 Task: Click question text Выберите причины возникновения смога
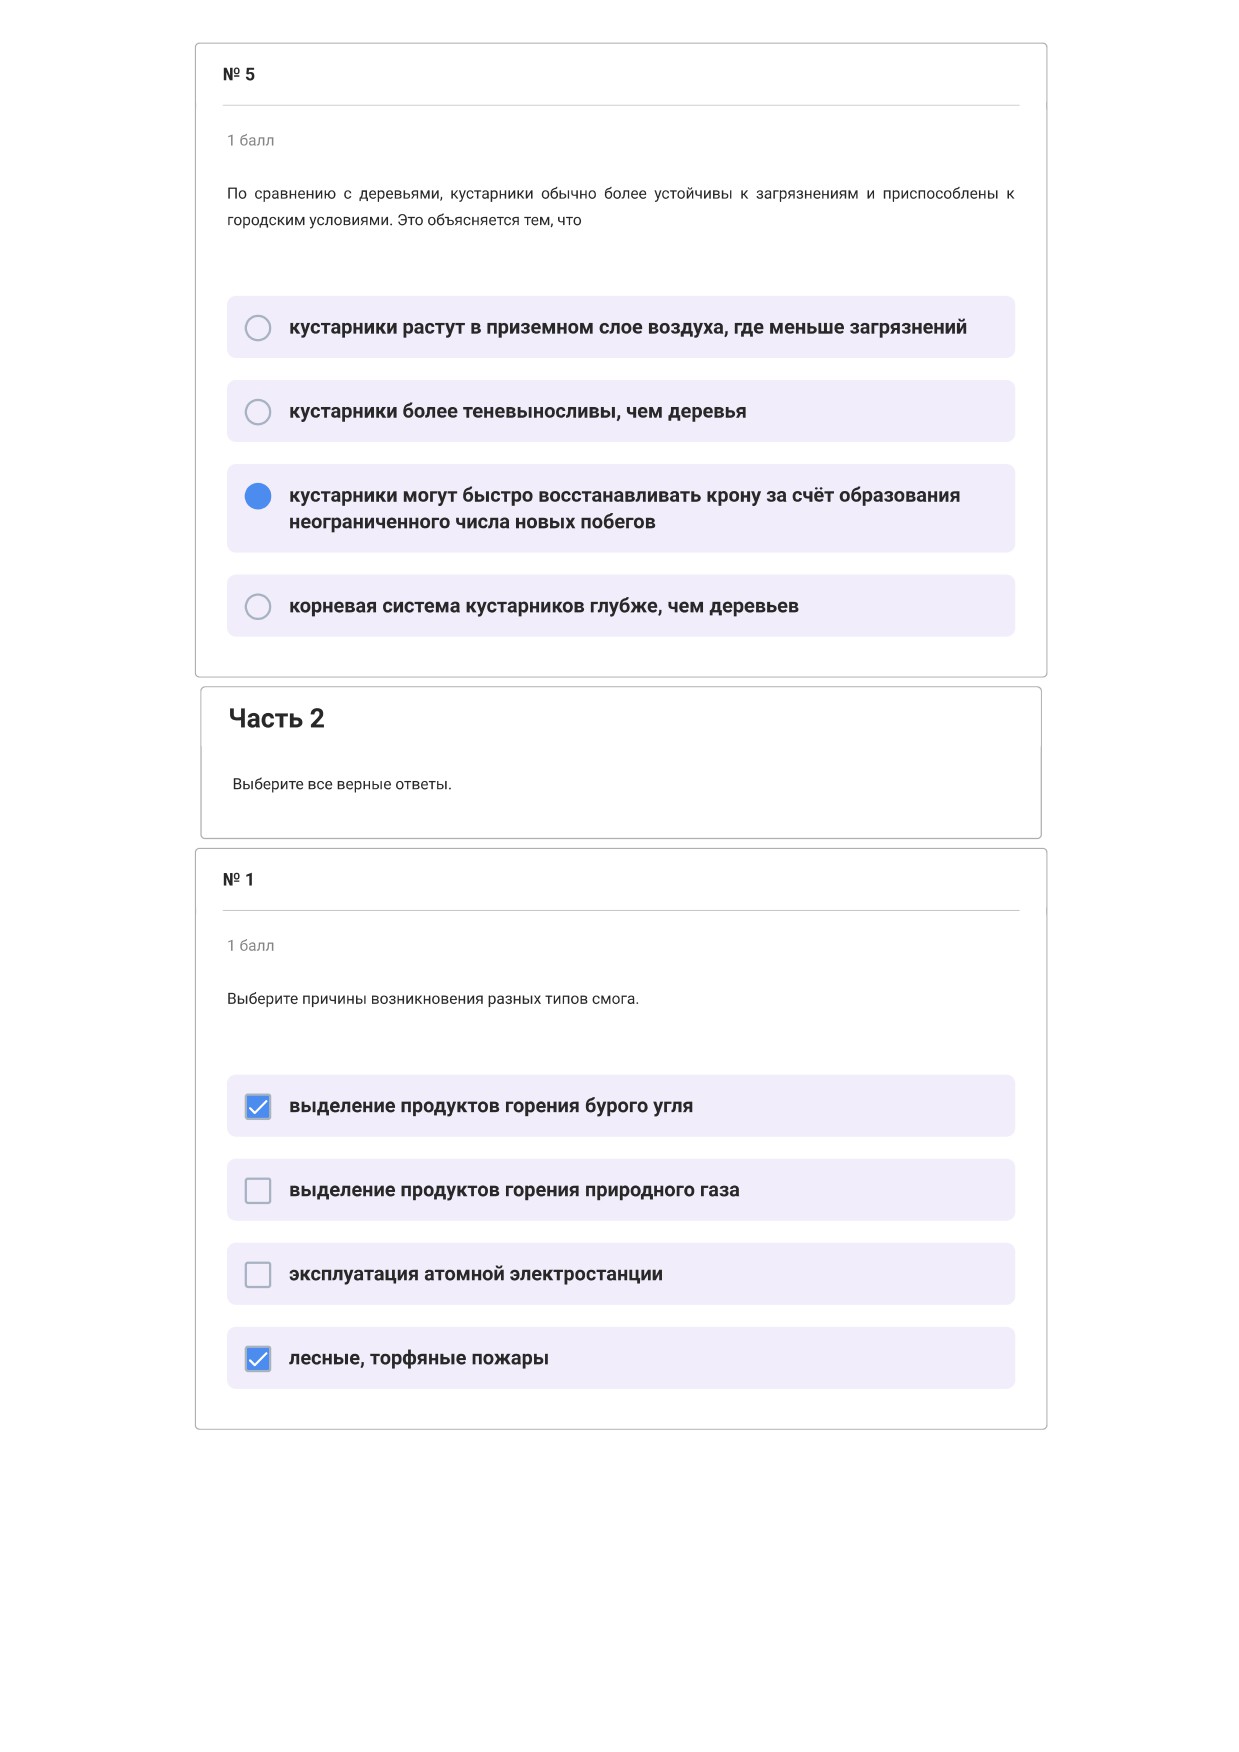point(433,999)
